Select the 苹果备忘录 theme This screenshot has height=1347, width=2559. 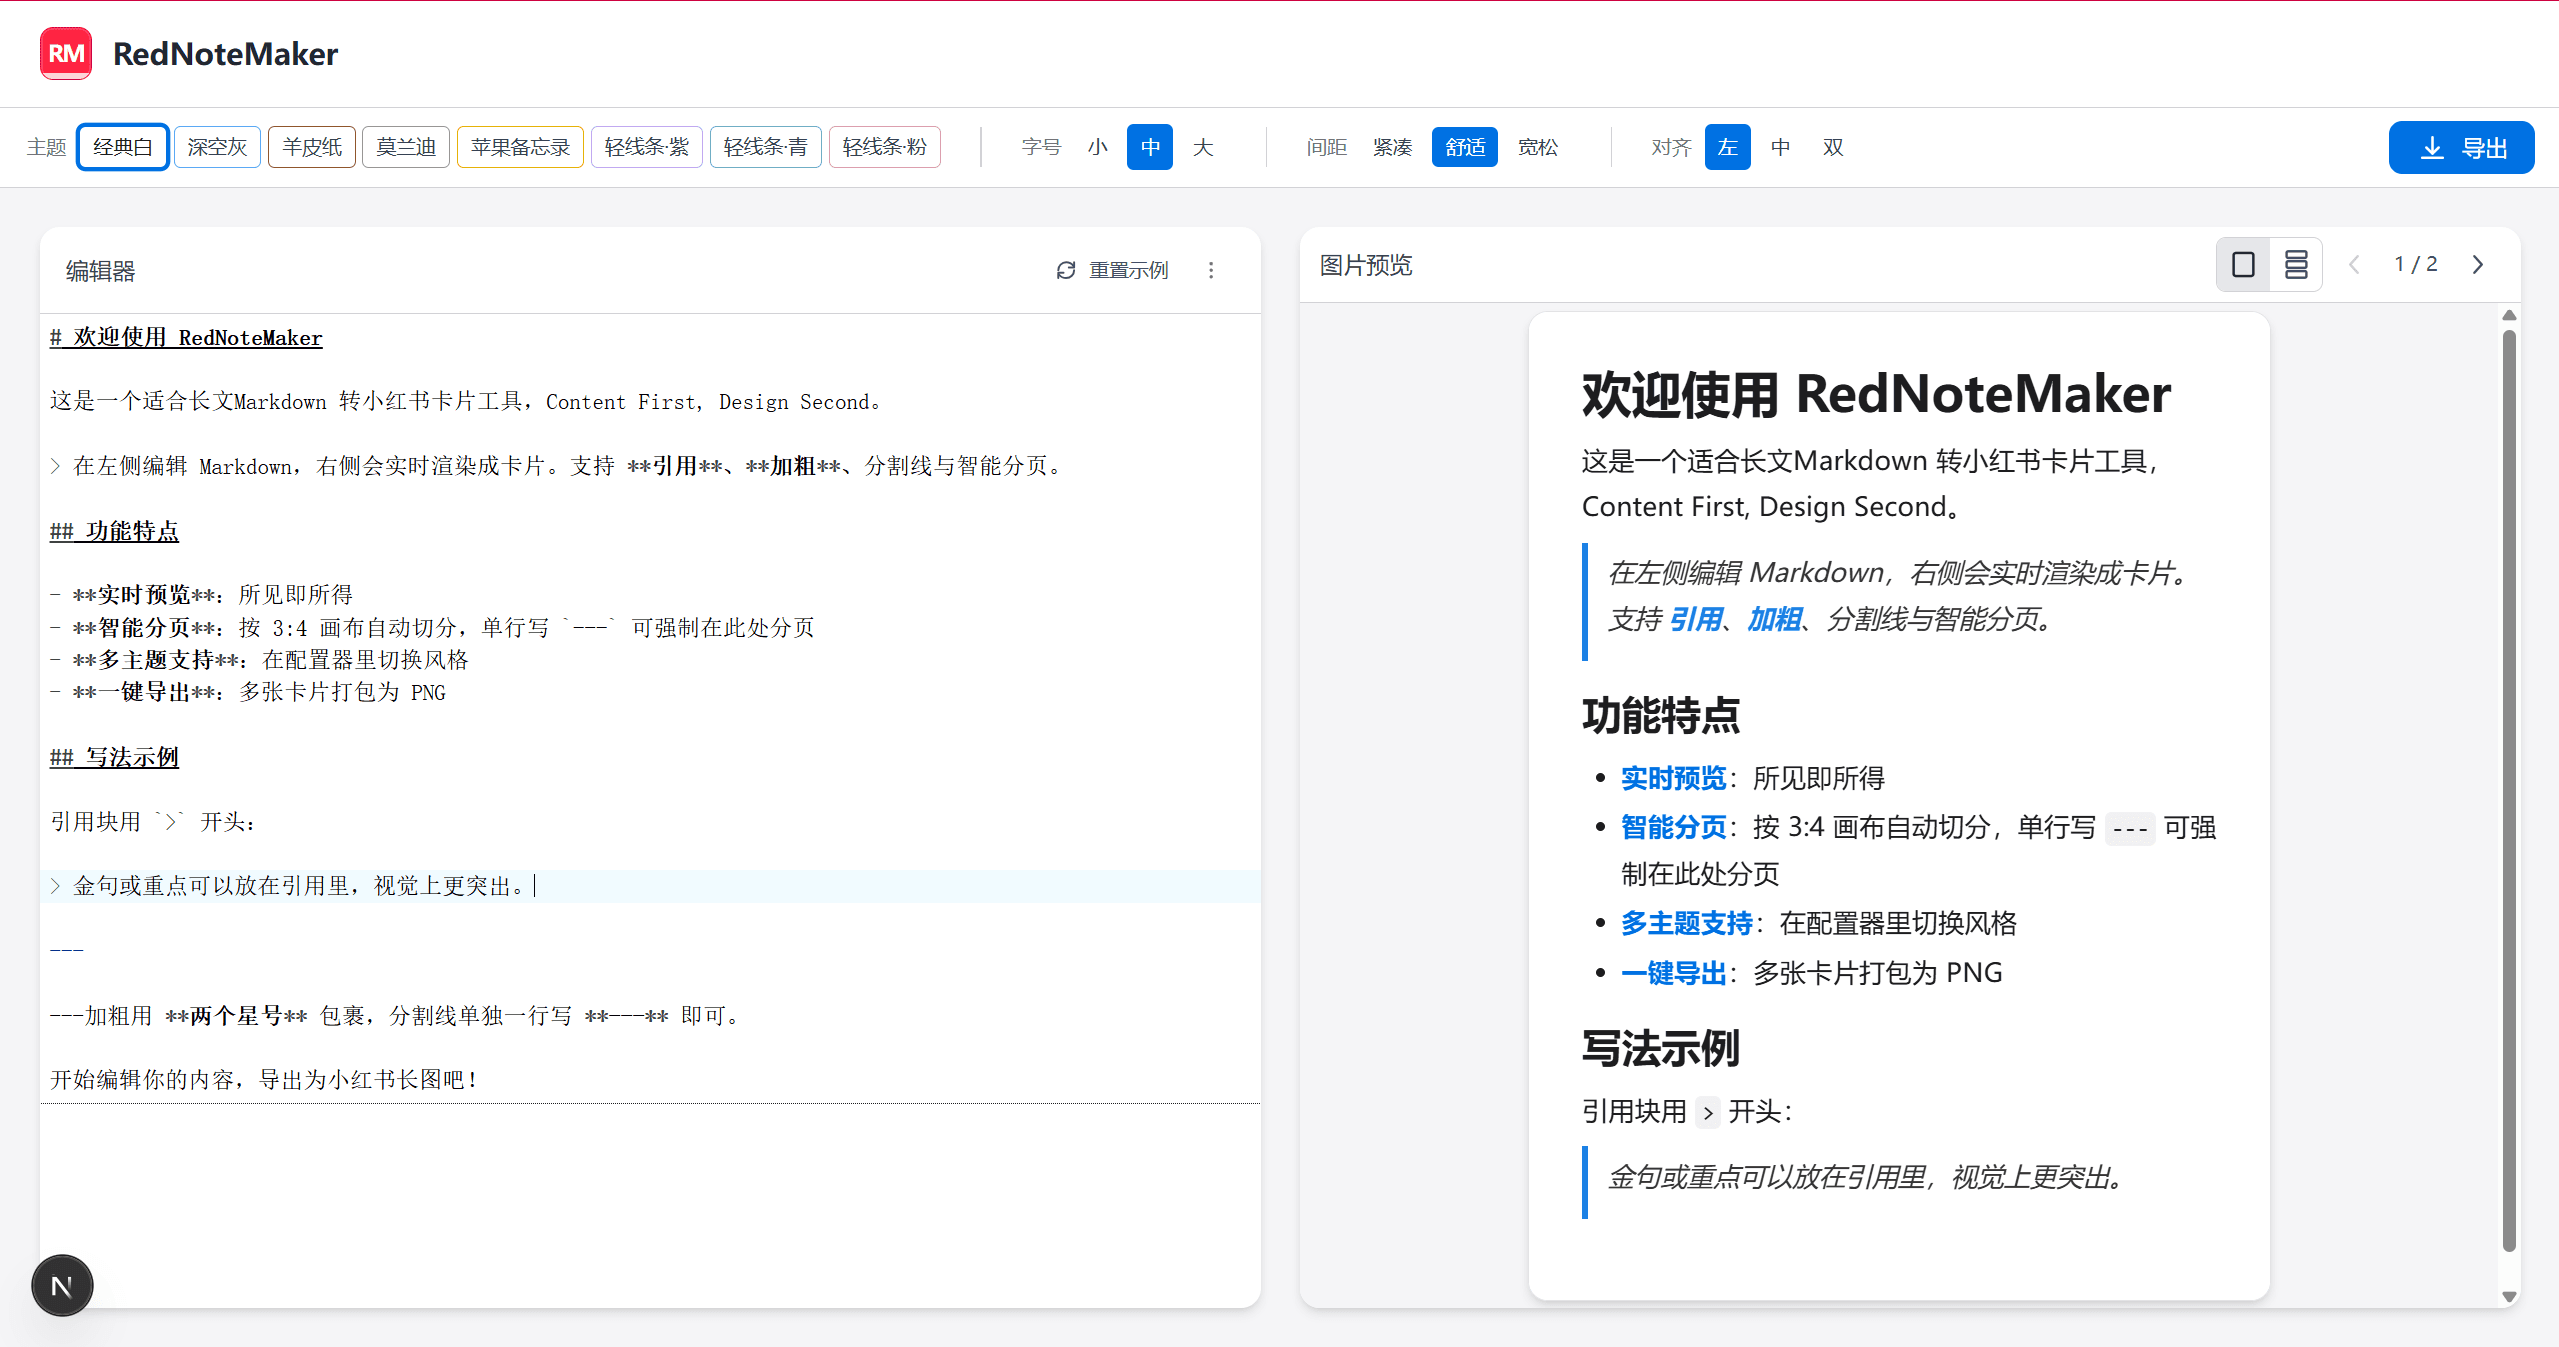coord(520,147)
